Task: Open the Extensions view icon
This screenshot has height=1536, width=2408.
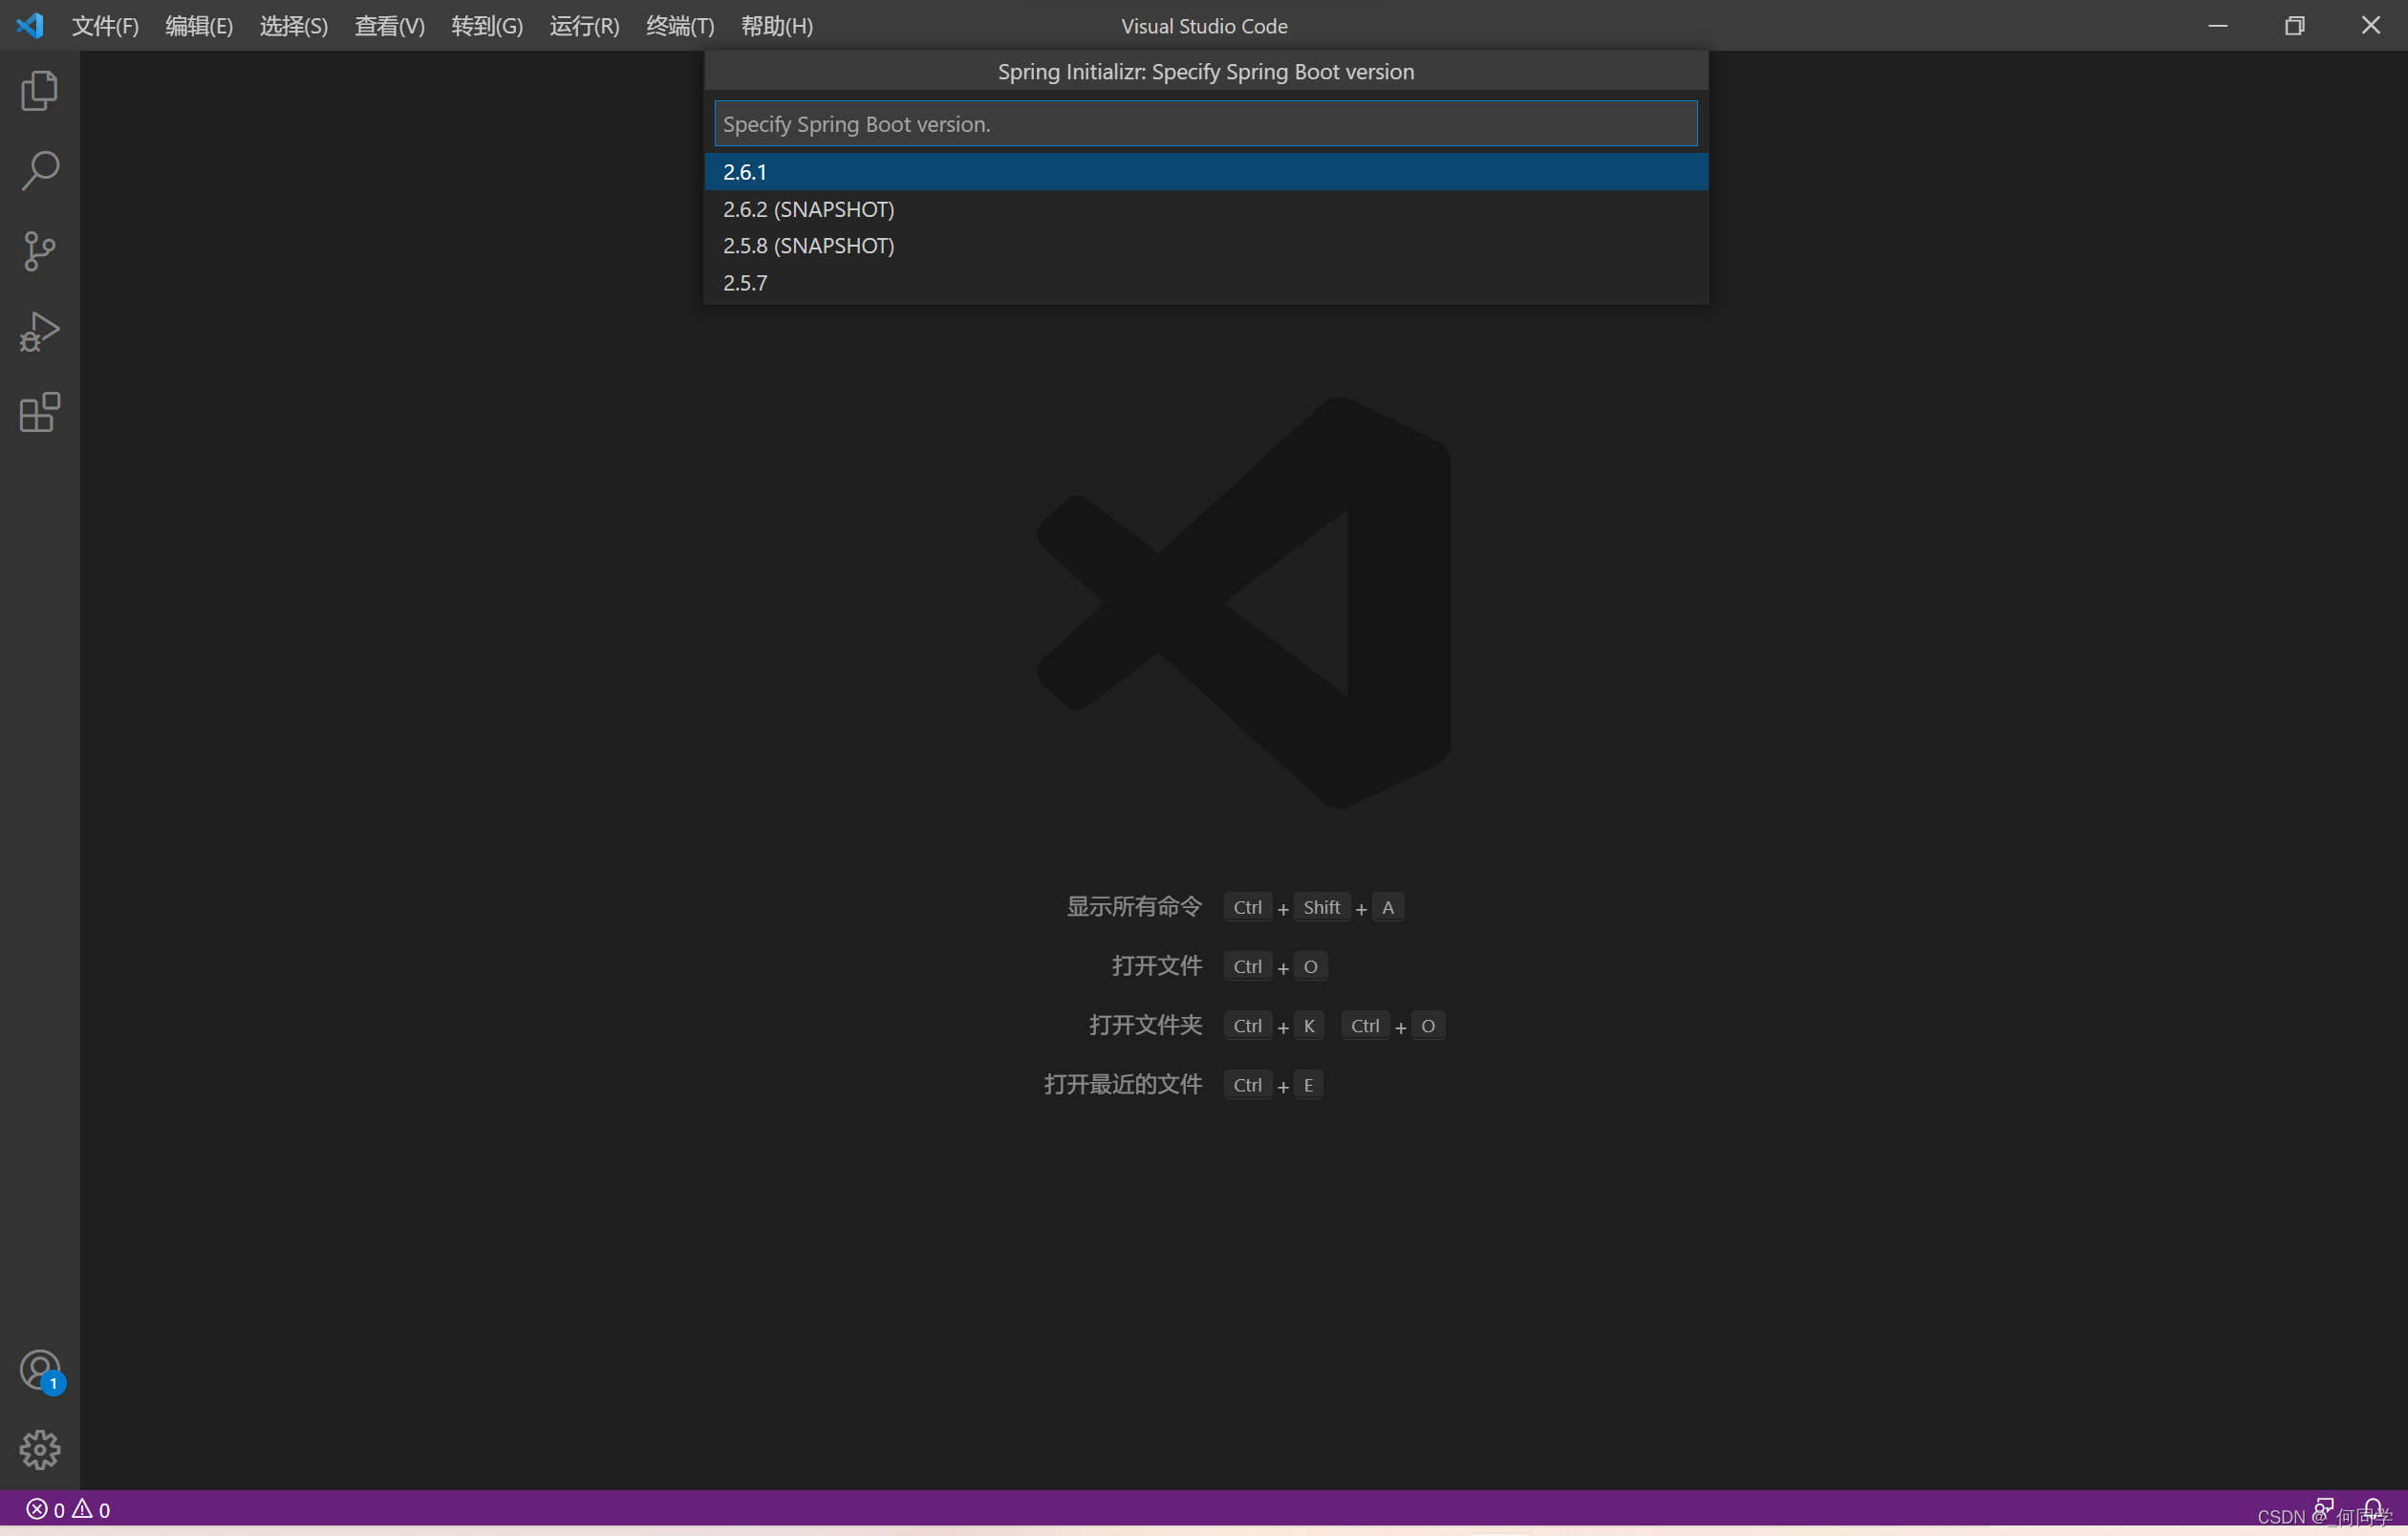Action: tap(39, 412)
